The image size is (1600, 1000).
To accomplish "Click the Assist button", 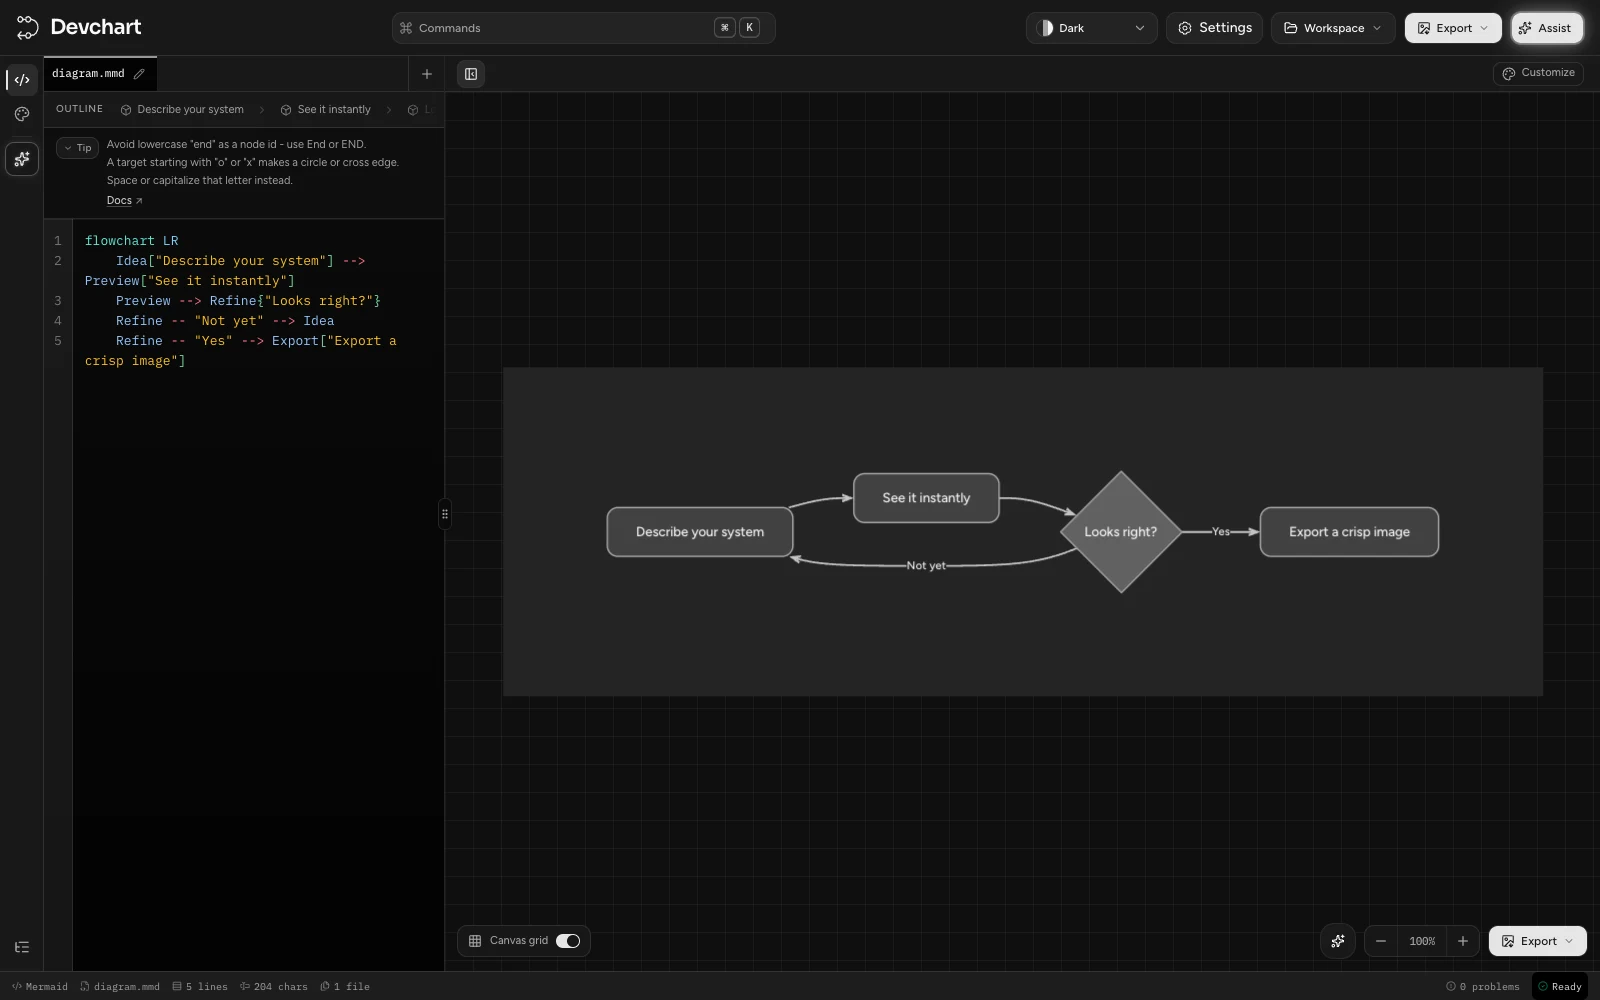I will click(x=1546, y=28).
